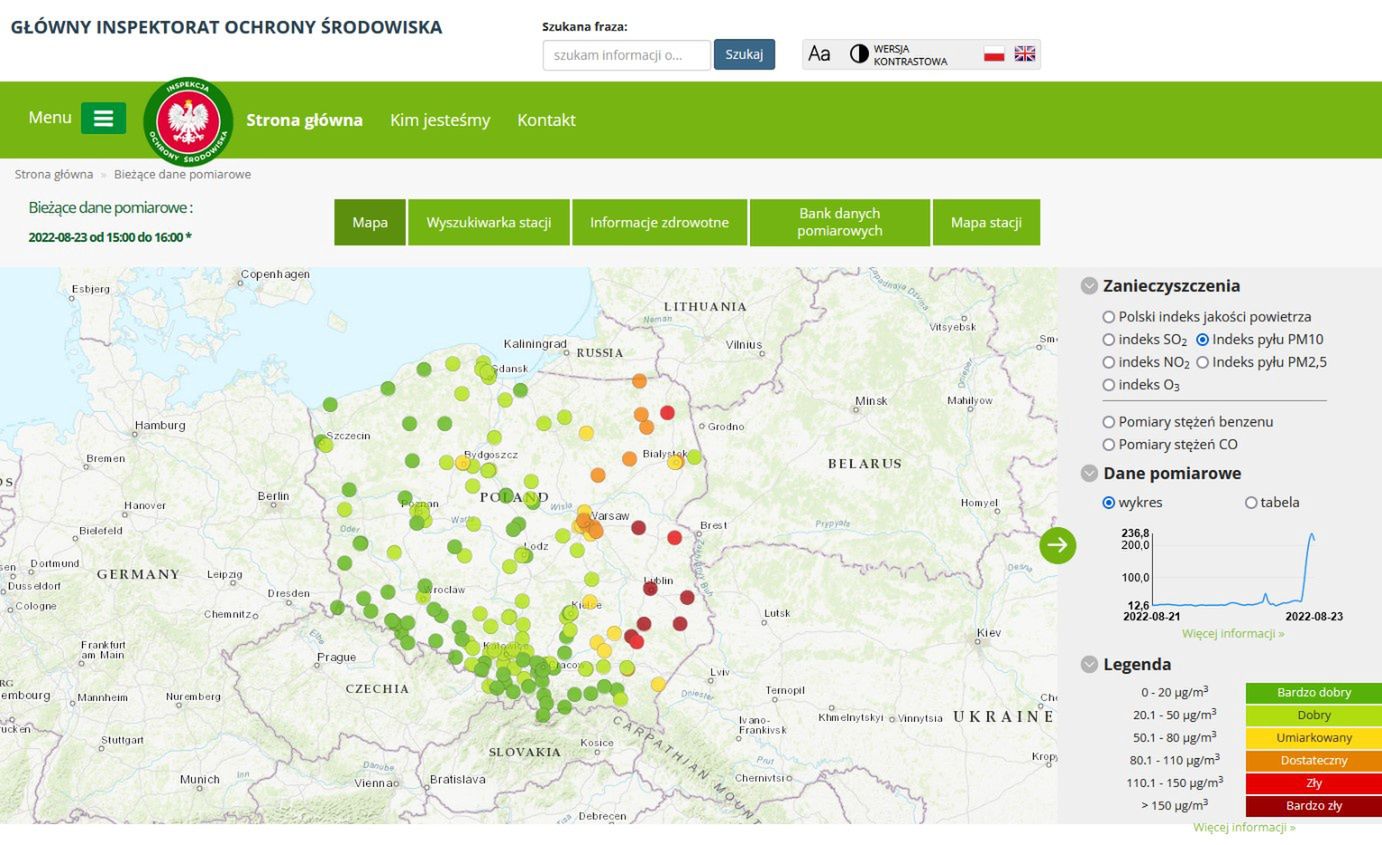1382x845 pixels.
Task: Click the 2022-08-21 chart date label
Action: click(1151, 617)
